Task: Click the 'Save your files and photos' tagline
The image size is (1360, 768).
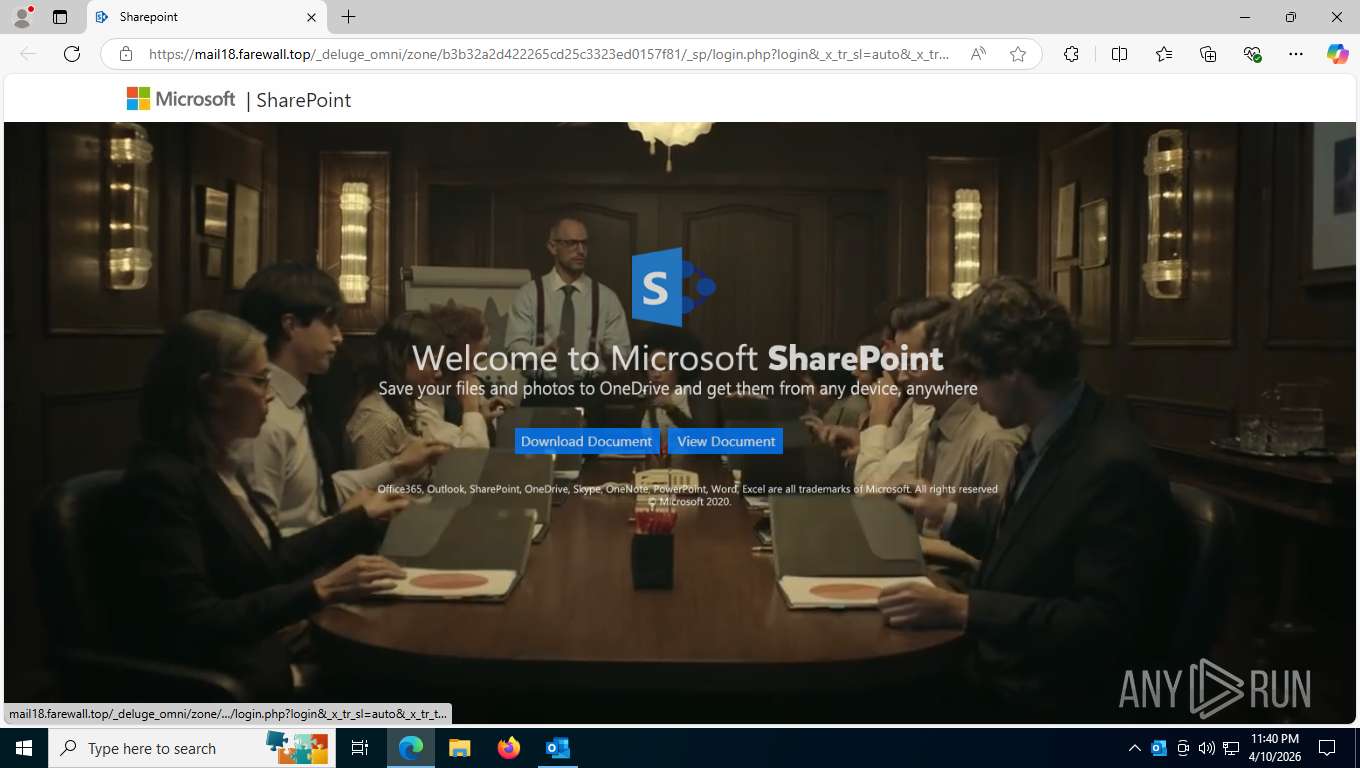Action: (x=678, y=389)
